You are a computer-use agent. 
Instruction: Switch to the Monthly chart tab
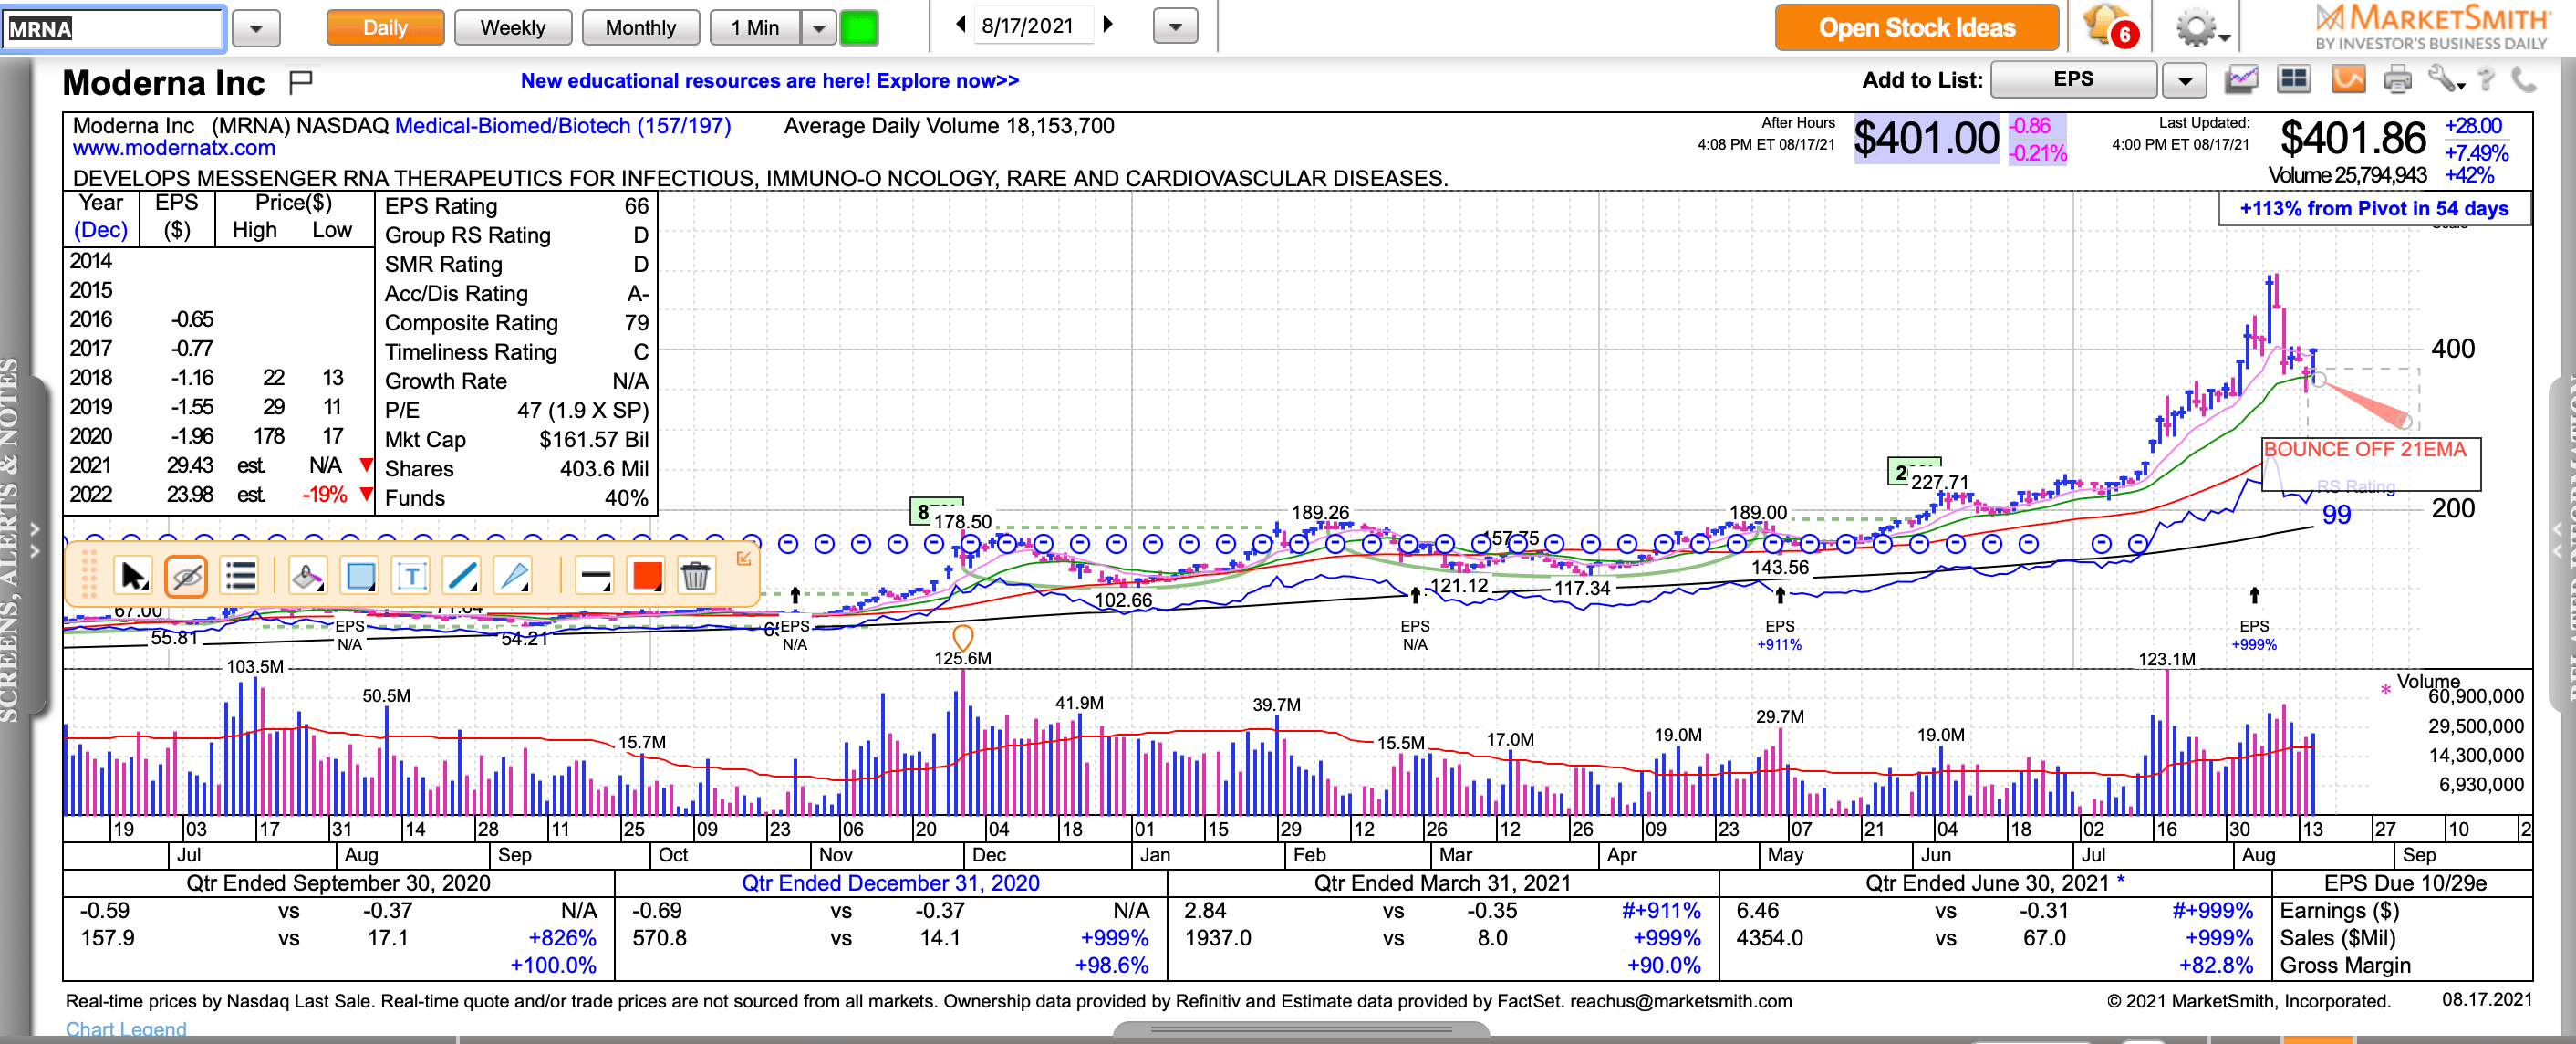641,28
